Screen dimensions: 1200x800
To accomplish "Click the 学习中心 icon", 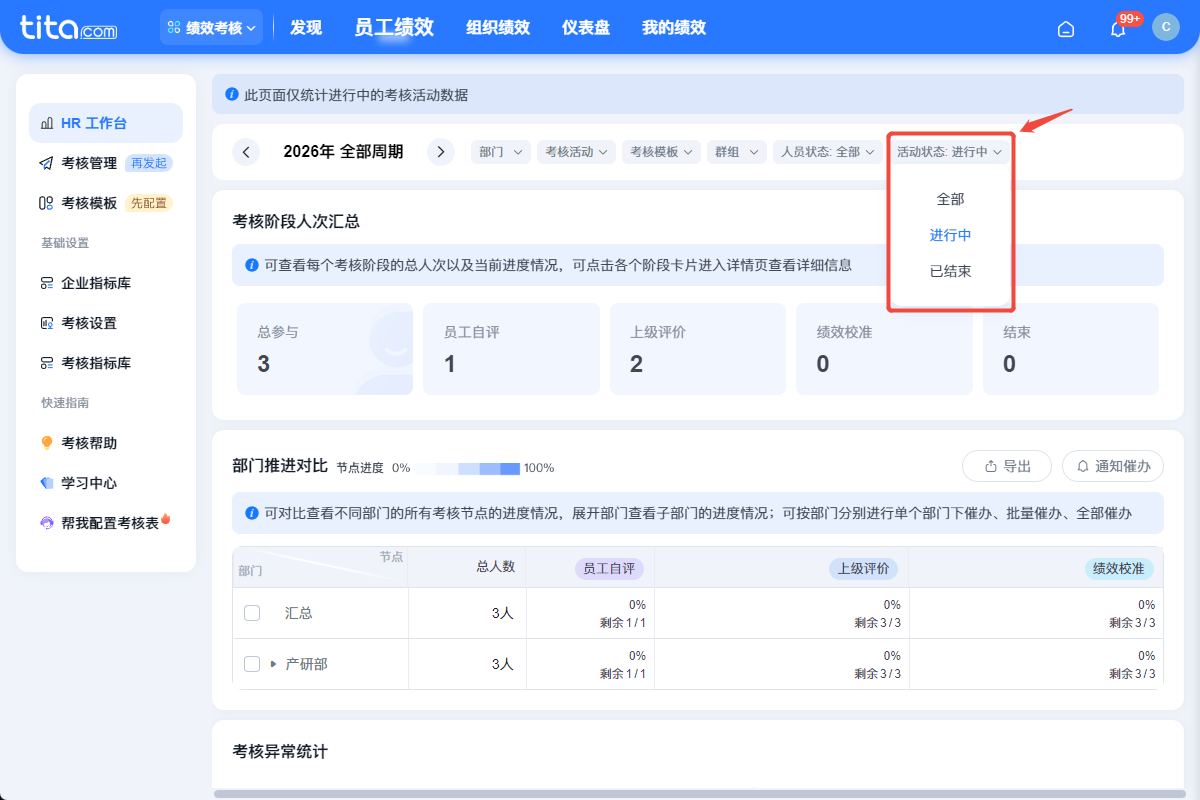I will point(46,483).
